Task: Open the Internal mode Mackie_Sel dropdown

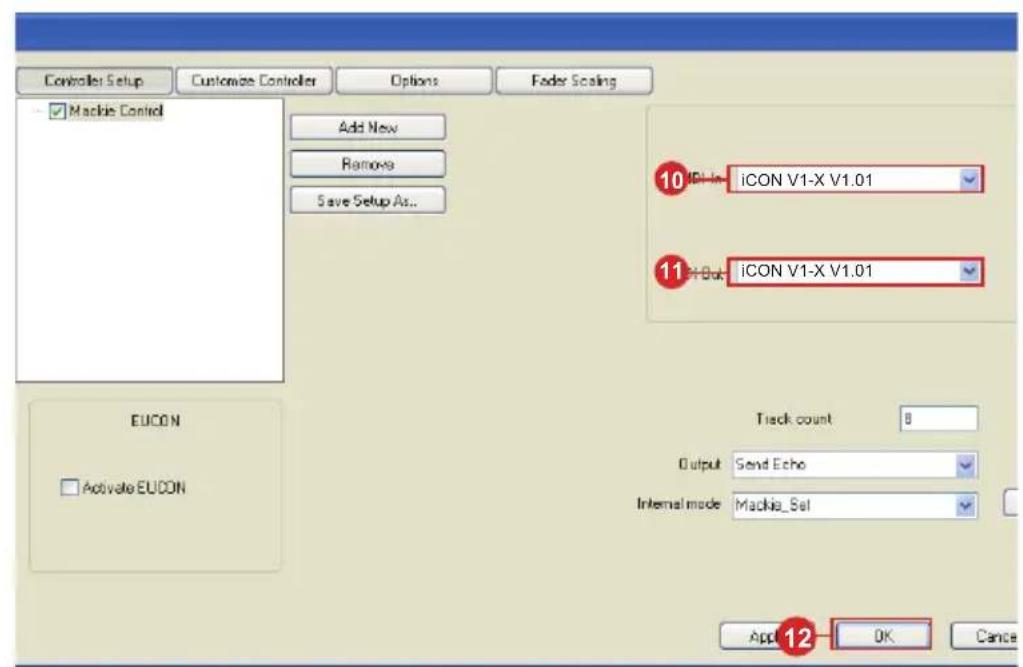Action: pyautogui.click(x=854, y=505)
